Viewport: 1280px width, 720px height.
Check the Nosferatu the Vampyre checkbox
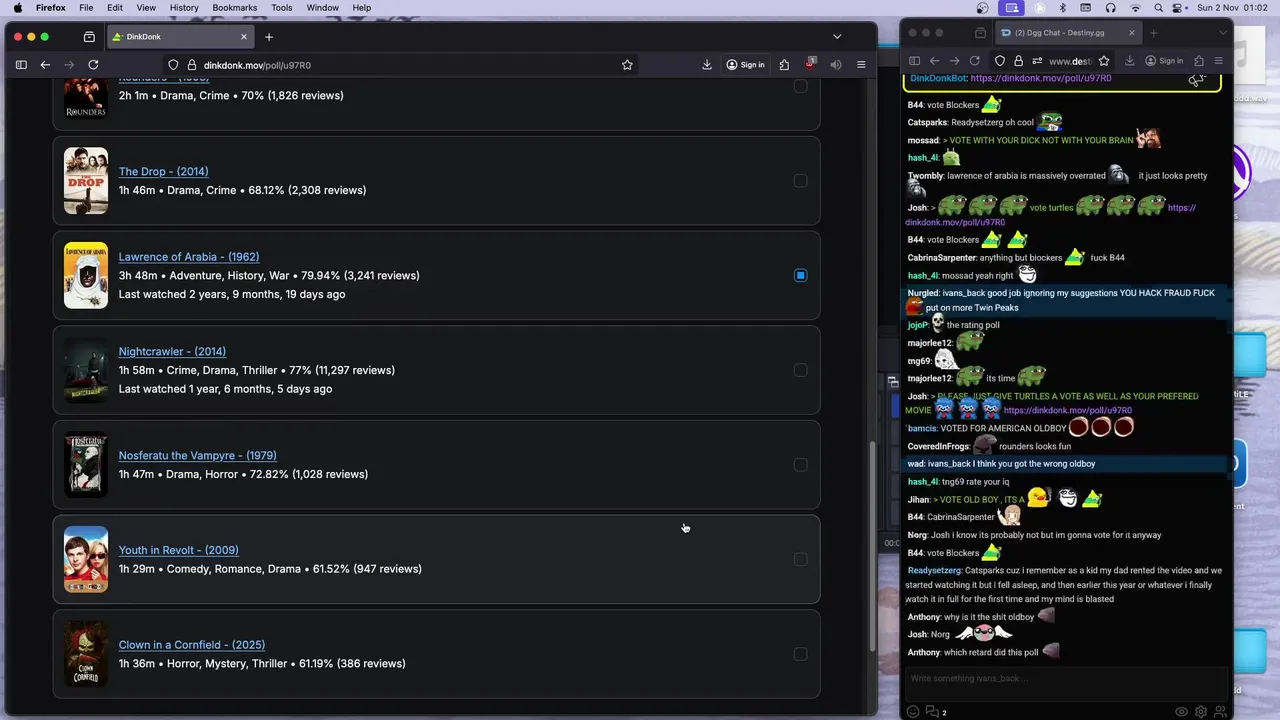[x=800, y=464]
